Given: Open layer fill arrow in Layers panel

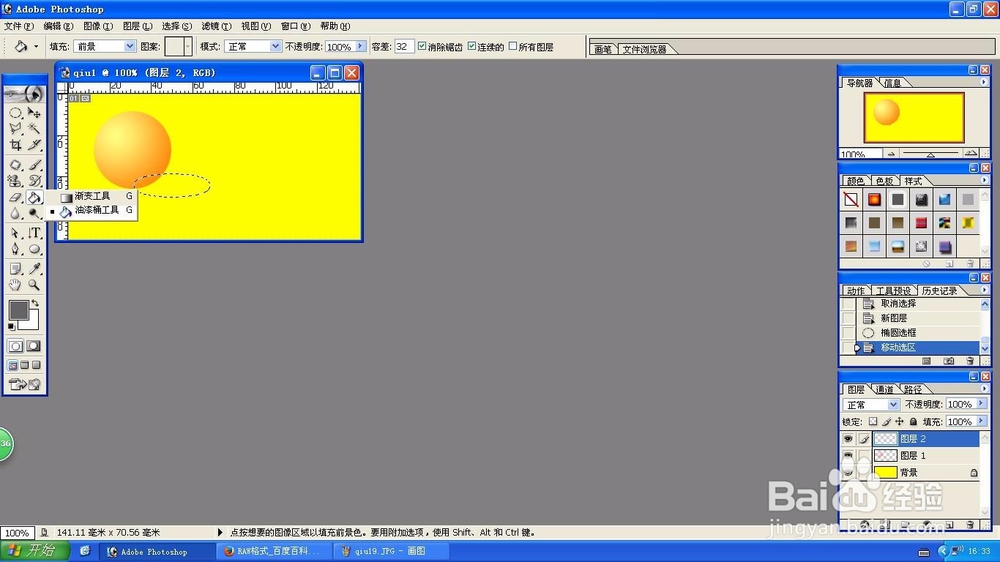Looking at the screenshot, I should coord(982,421).
